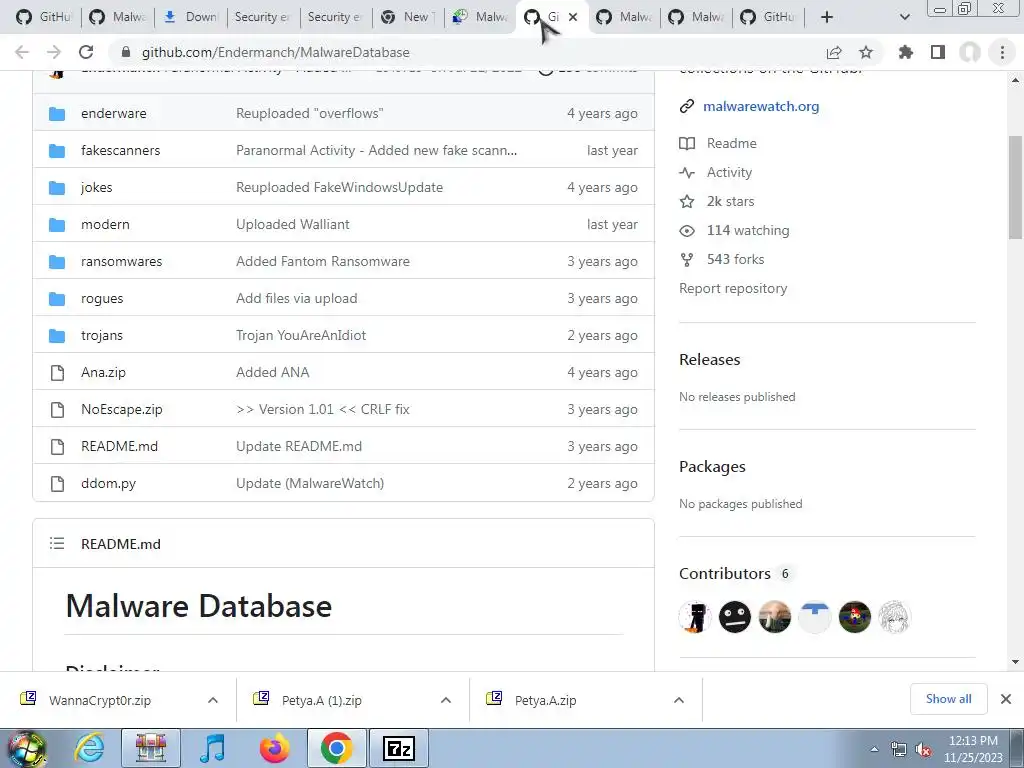Image resolution: width=1024 pixels, height=768 pixels.
Task: Reload the page in Chrome
Action: point(86,52)
